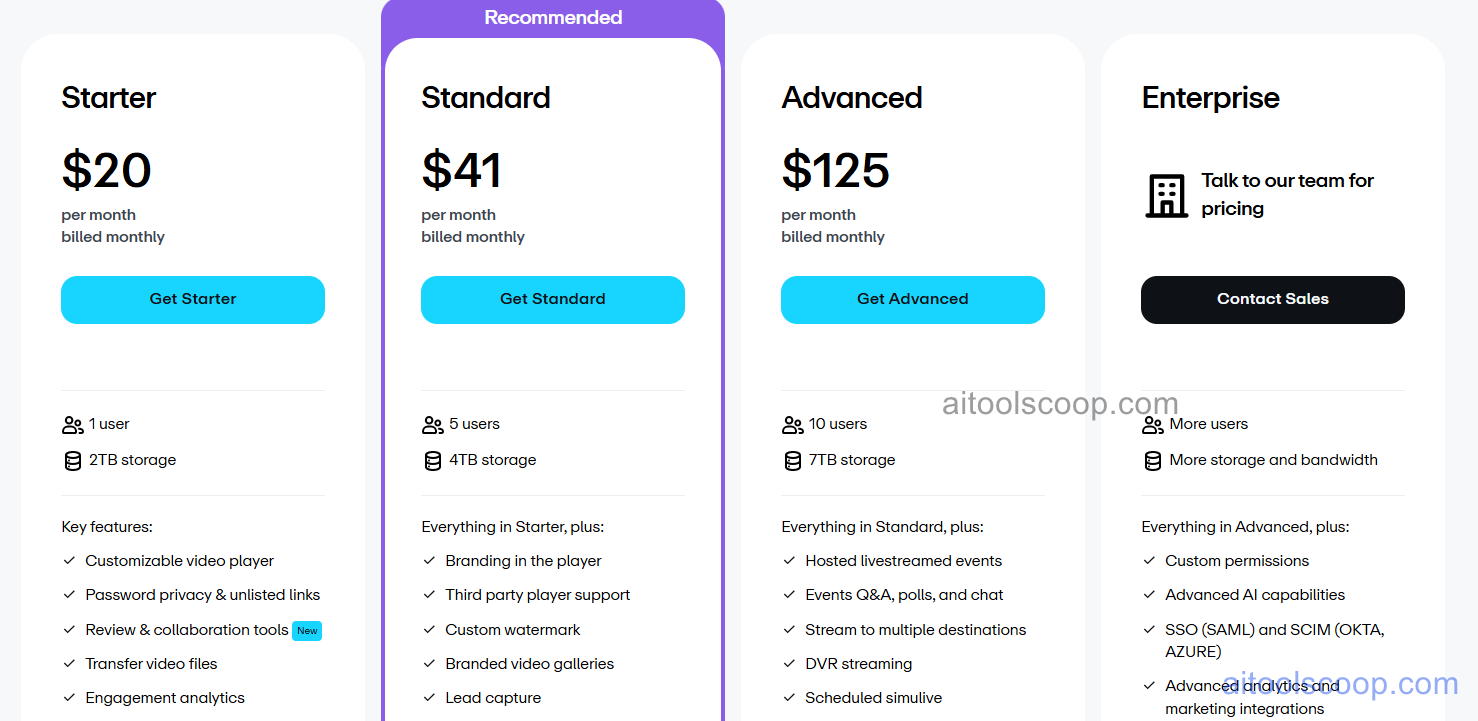1478x721 pixels.
Task: Click the building icon beside Talk to our team
Action: (x=1166, y=195)
